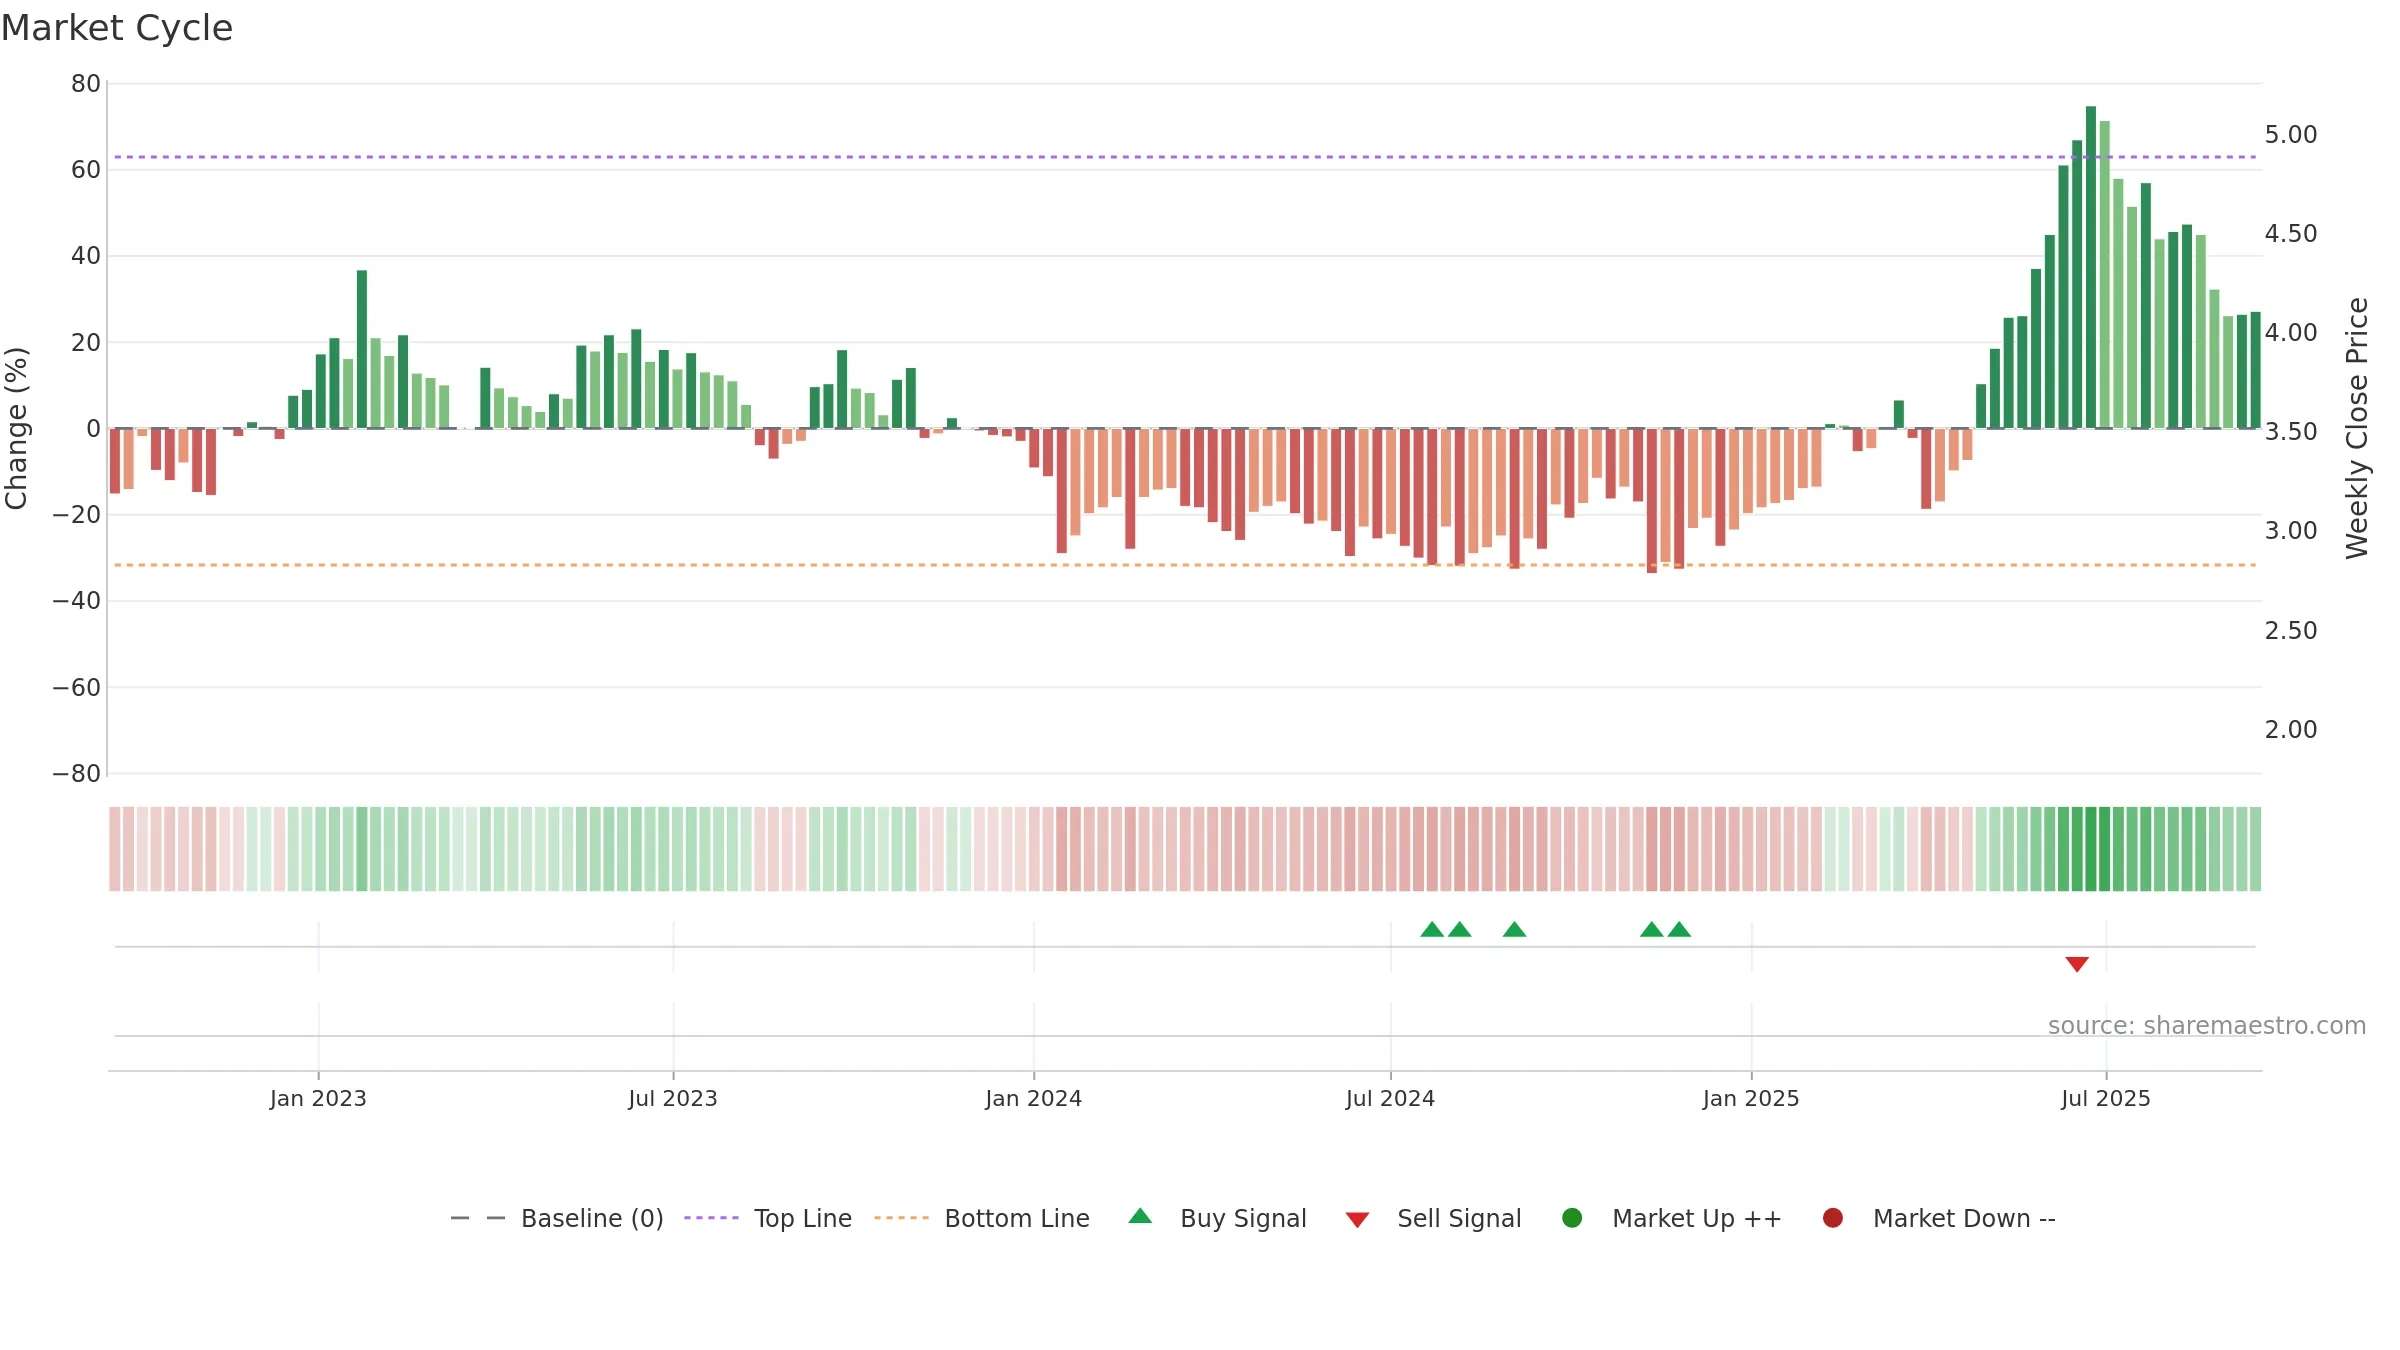2400x1350 pixels.
Task: Click the Jan 2024 axis label
Action: (x=1034, y=1098)
